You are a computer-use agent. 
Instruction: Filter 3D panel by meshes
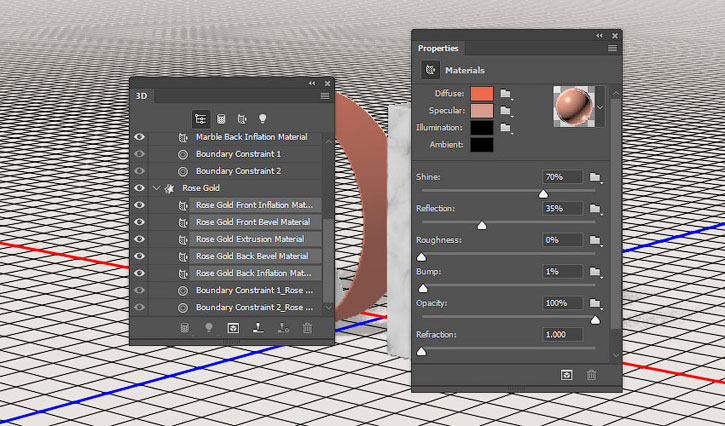(x=221, y=119)
